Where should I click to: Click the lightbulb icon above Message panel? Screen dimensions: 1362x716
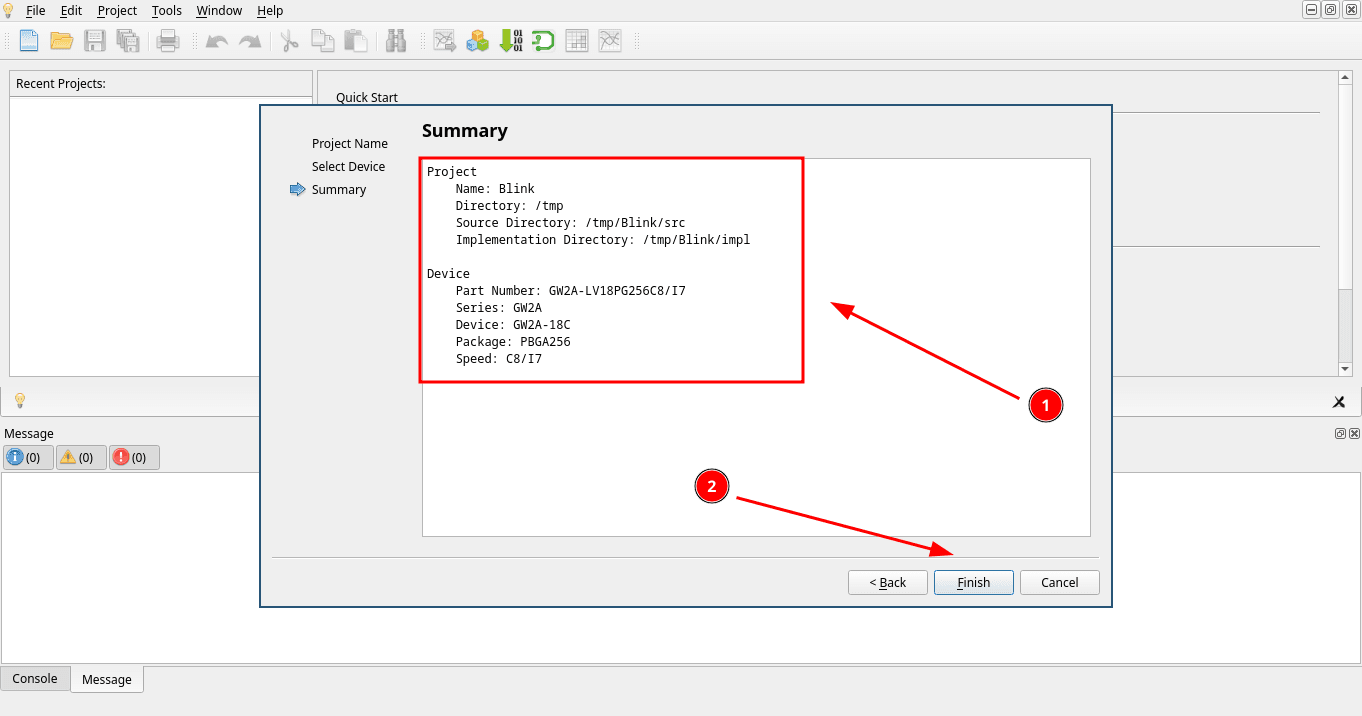coord(19,401)
